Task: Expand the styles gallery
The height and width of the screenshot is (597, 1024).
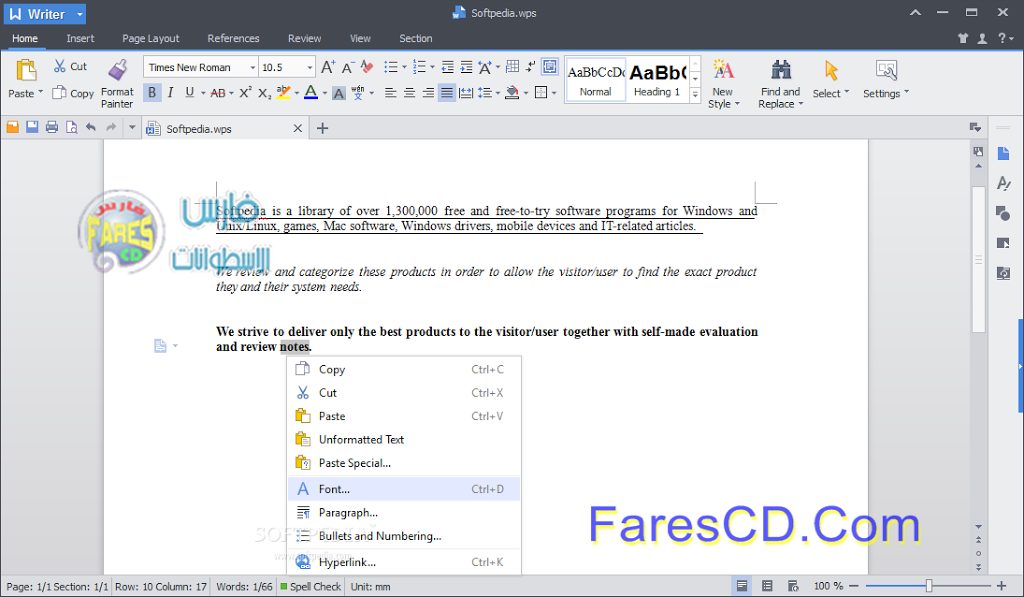Action: [x=696, y=95]
